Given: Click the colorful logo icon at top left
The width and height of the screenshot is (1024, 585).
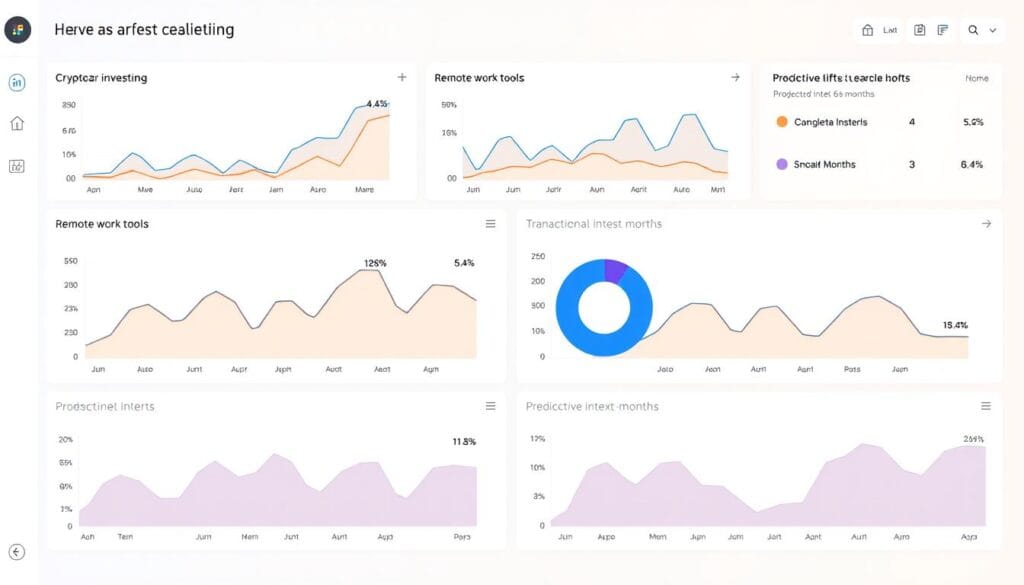Looking at the screenshot, I should pyautogui.click(x=18, y=30).
